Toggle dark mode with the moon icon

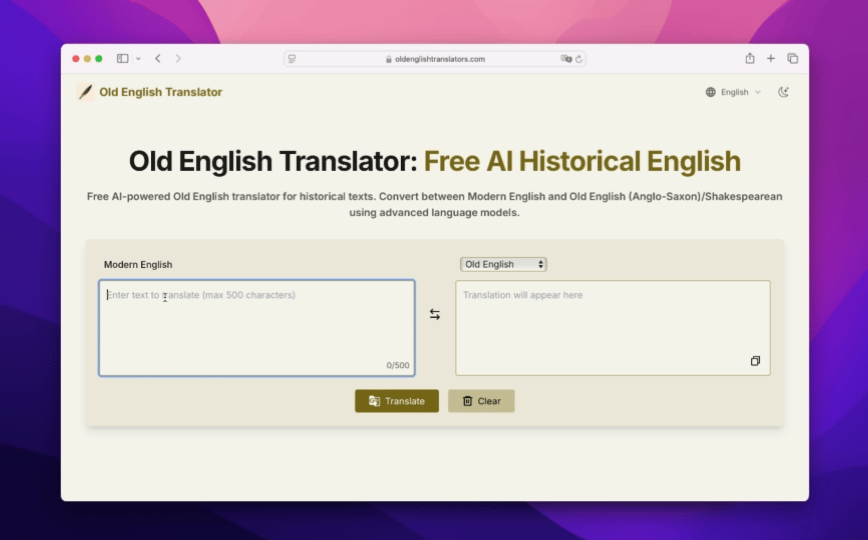(783, 92)
